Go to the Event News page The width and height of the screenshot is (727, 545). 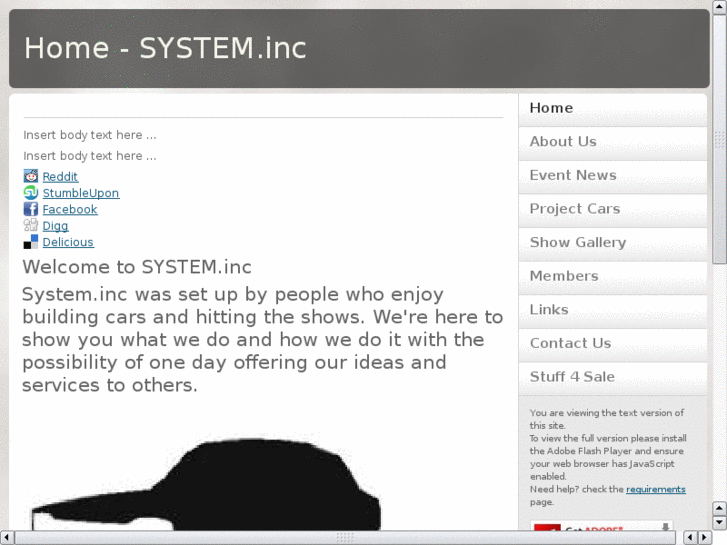tap(573, 175)
